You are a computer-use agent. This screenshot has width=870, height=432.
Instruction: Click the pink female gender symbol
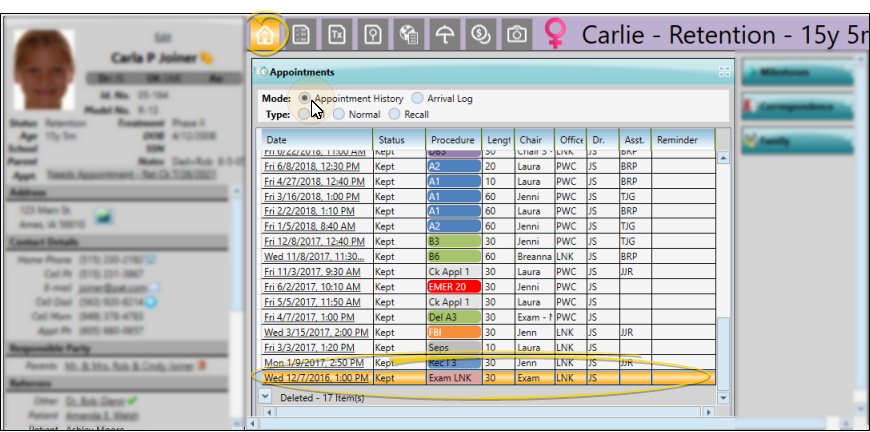pyautogui.click(x=555, y=34)
